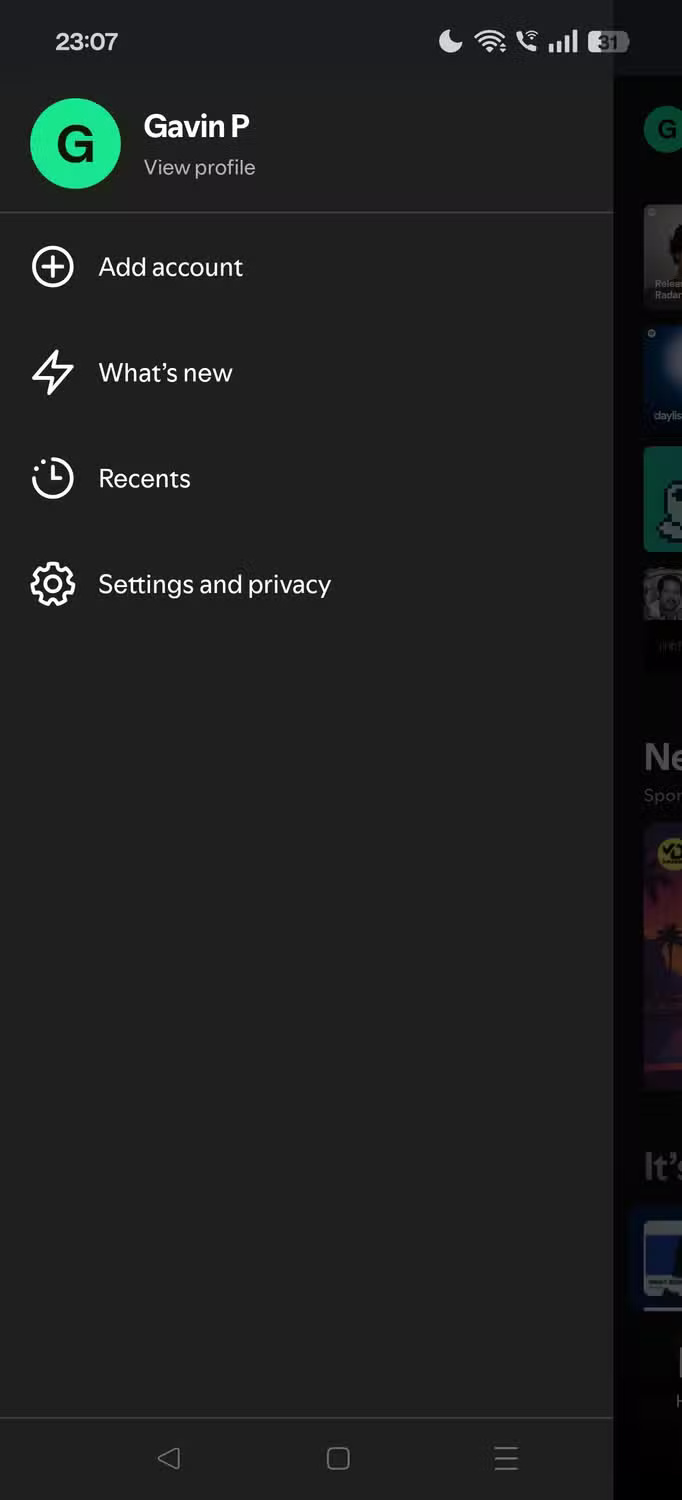The width and height of the screenshot is (682, 1500).
Task: Open the Add account plus icon
Action: point(52,266)
